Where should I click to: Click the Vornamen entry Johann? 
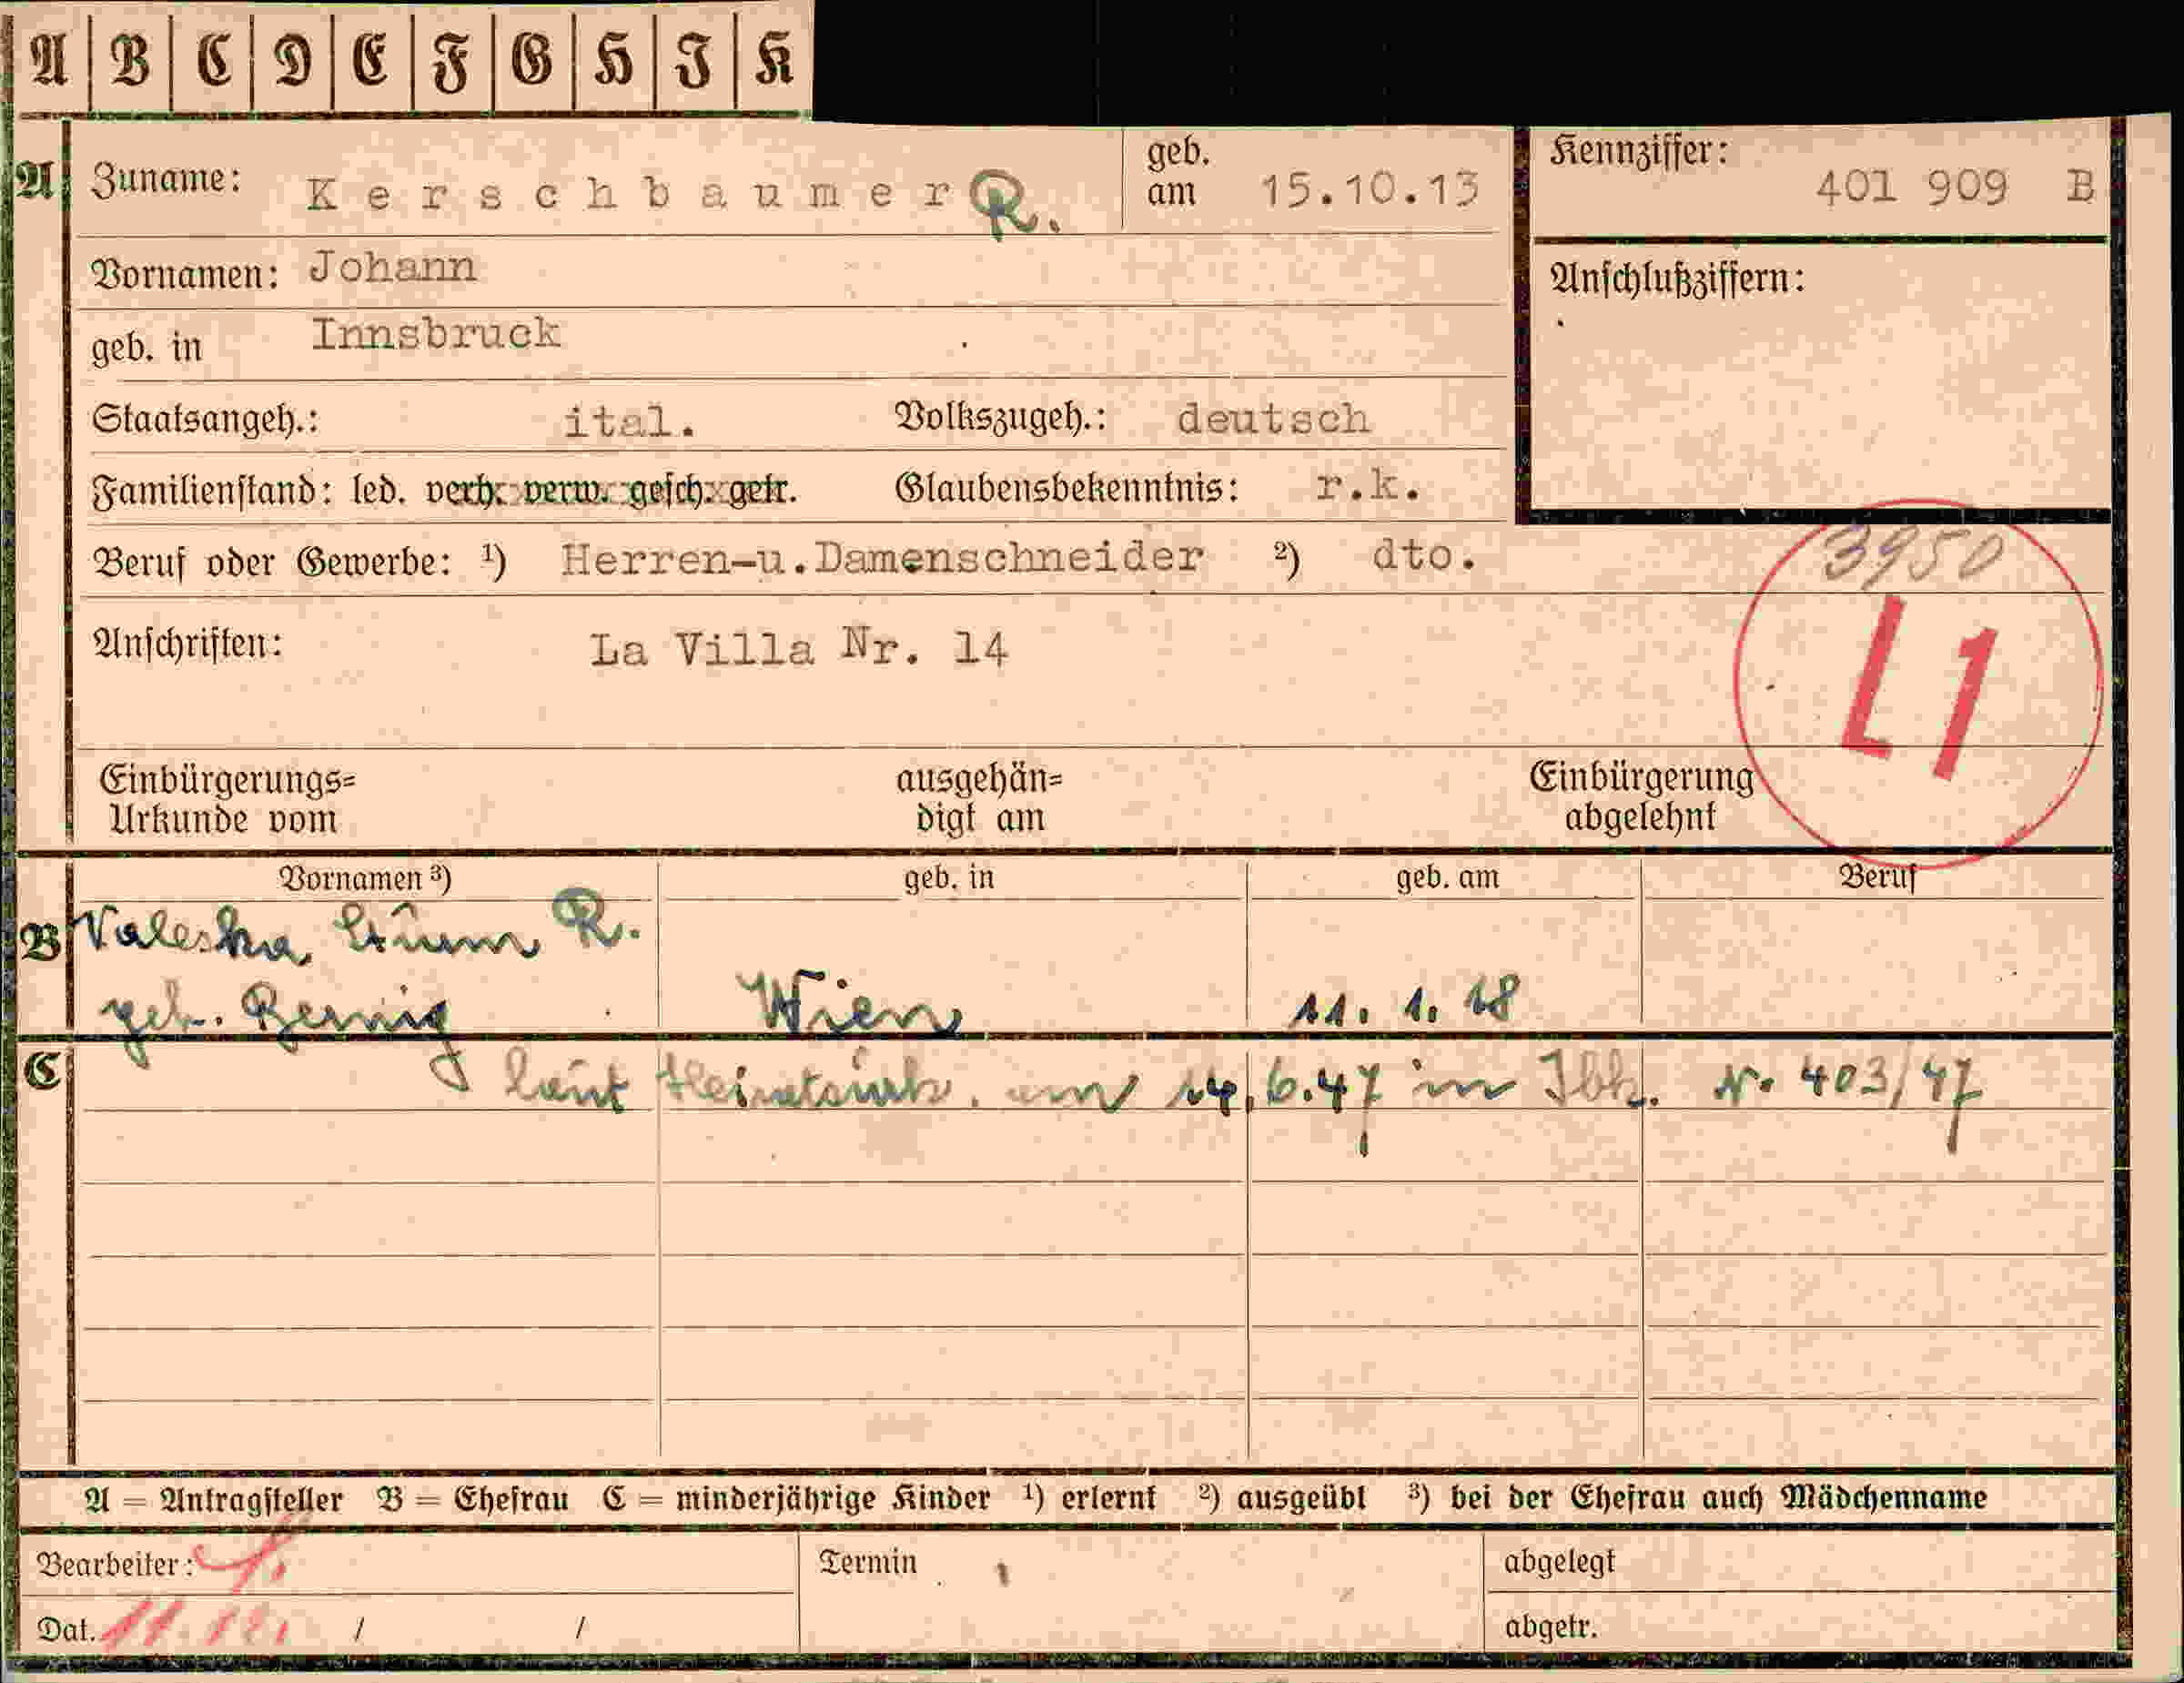coord(392,267)
